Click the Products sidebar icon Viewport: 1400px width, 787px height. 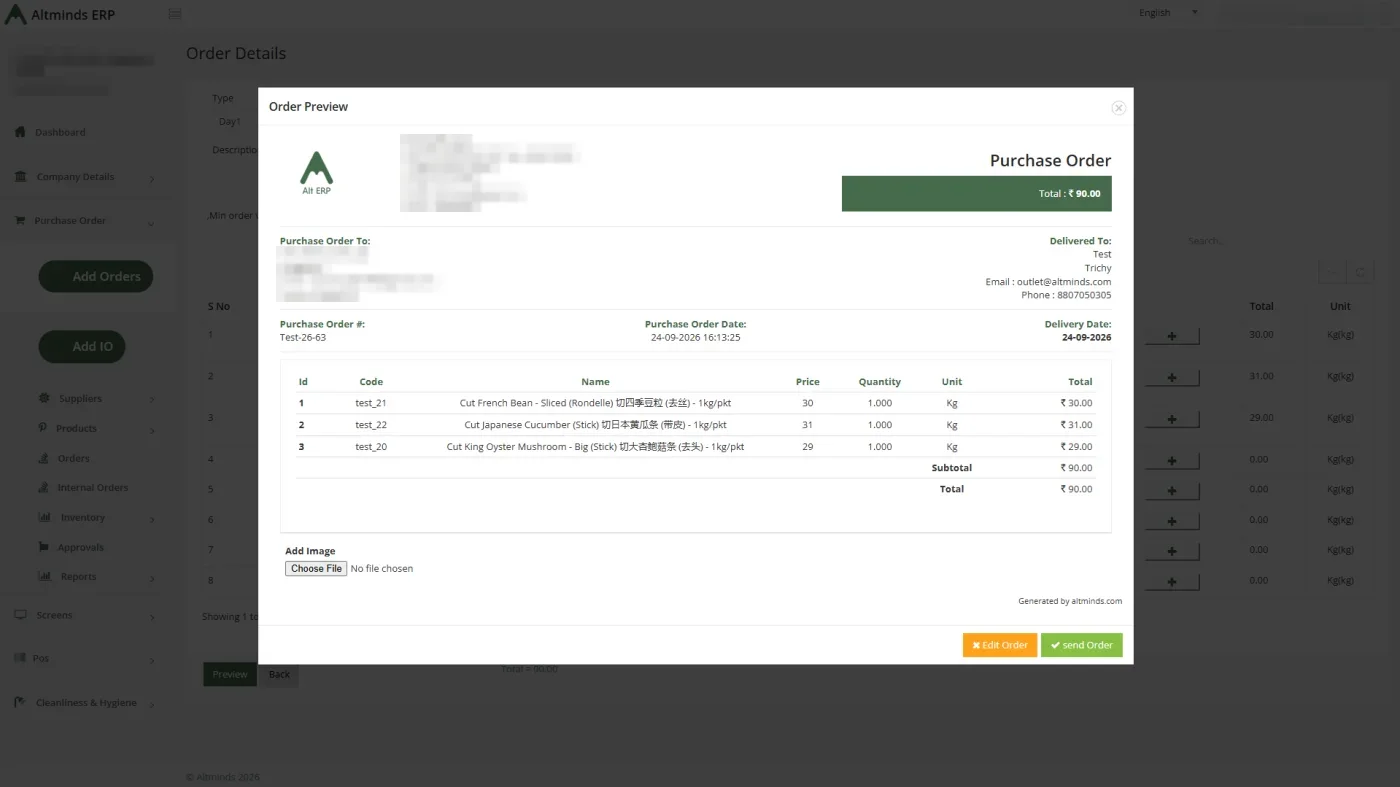[x=43, y=428]
